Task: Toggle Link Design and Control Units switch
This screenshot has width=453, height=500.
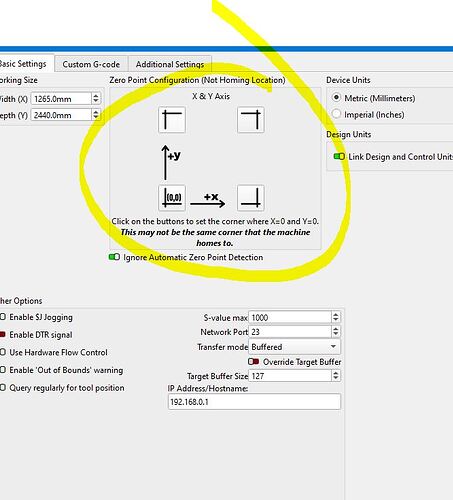Action: coord(339,156)
